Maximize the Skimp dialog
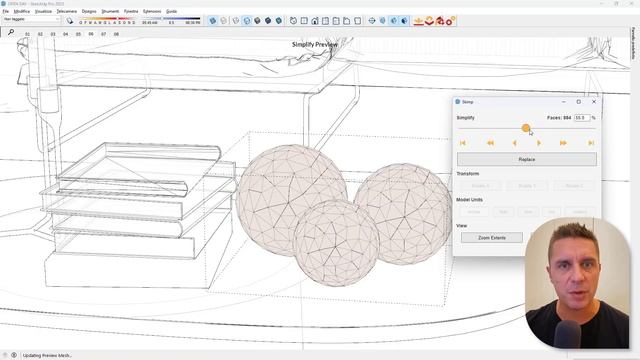Viewport: 640px width, 360px height. pos(578,102)
